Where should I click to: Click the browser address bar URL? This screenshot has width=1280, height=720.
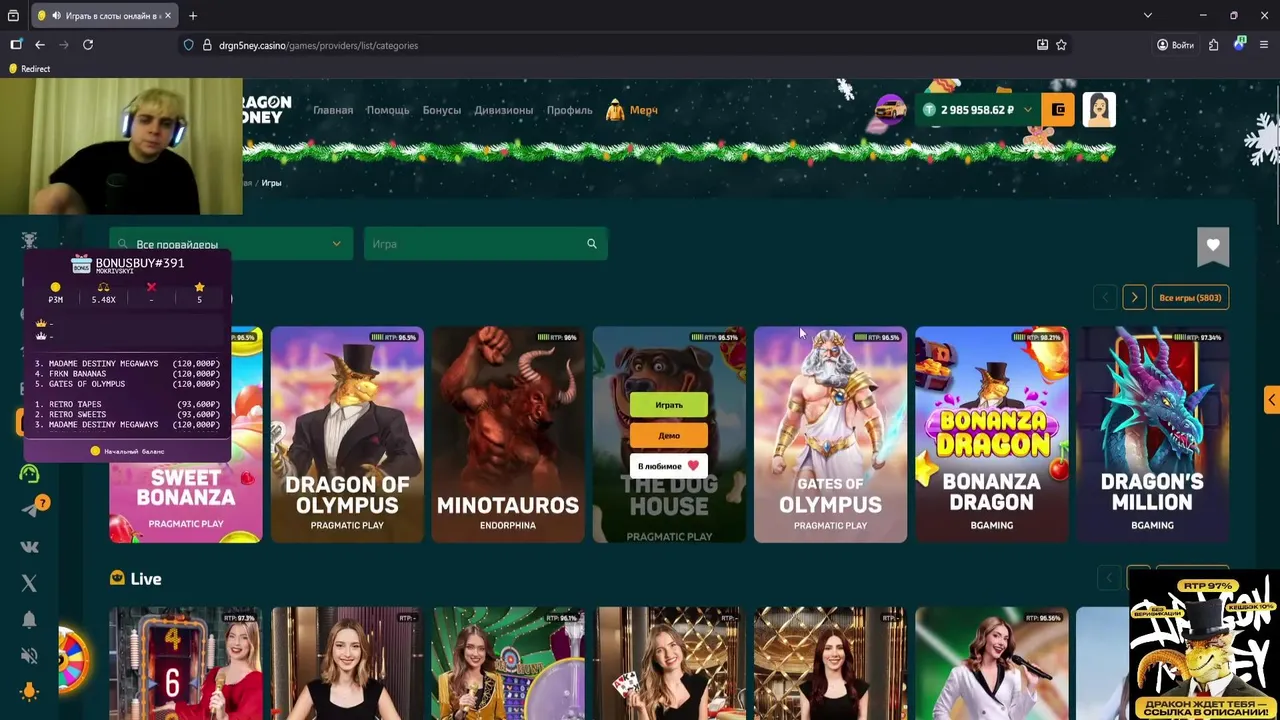318,45
